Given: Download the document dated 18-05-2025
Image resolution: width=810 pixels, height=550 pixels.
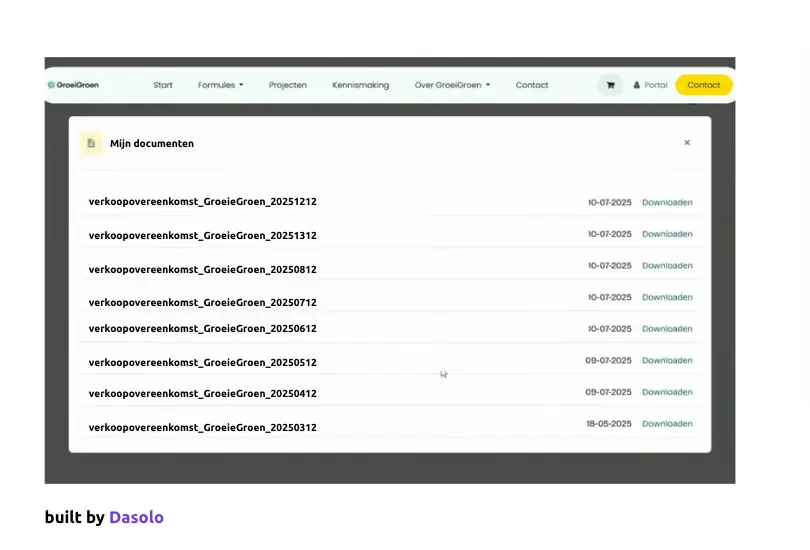Looking at the screenshot, I should tap(667, 423).
